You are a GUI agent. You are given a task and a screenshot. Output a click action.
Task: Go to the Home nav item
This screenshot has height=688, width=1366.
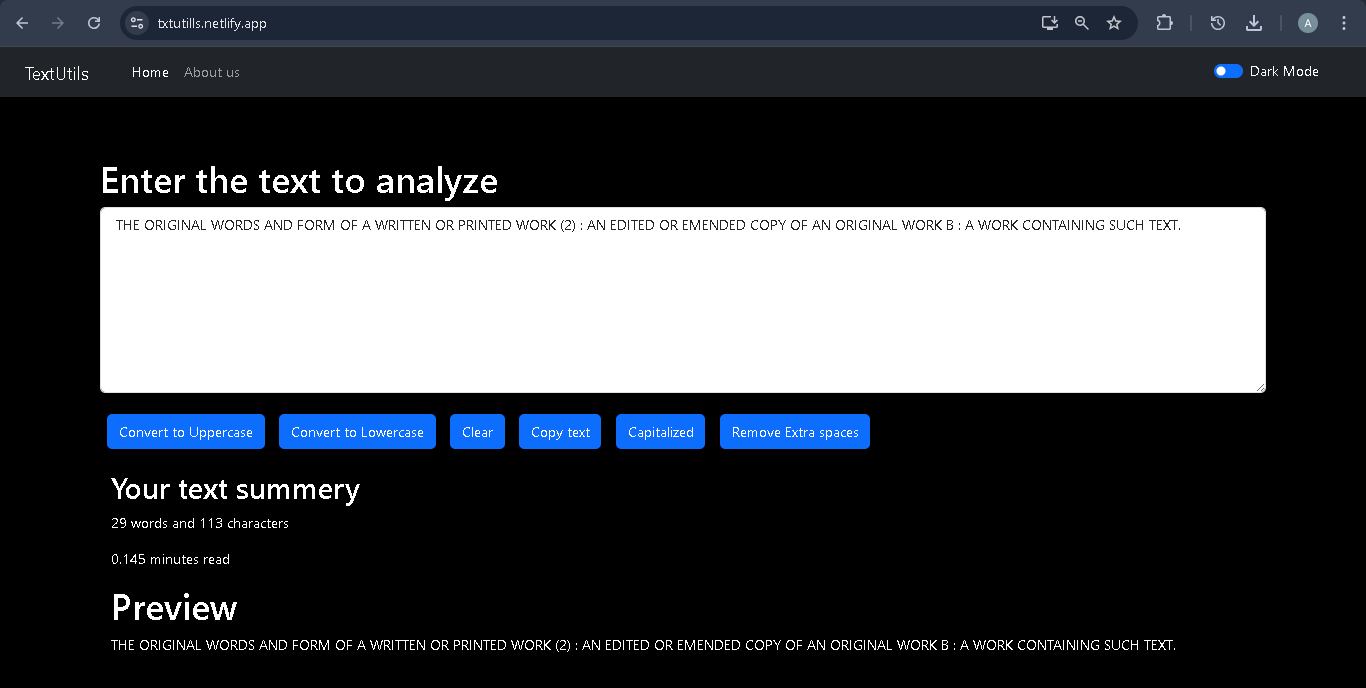(x=150, y=72)
